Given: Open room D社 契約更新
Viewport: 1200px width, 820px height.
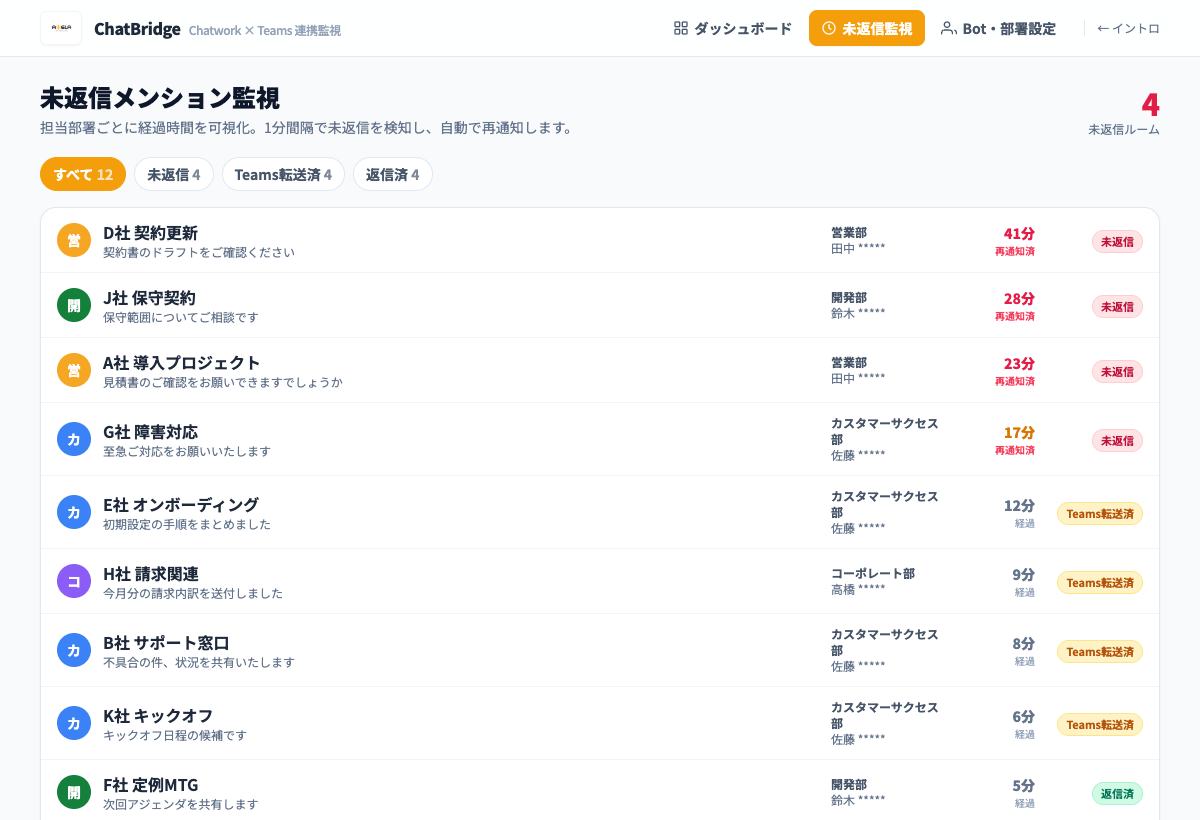Looking at the screenshot, I should coord(600,240).
